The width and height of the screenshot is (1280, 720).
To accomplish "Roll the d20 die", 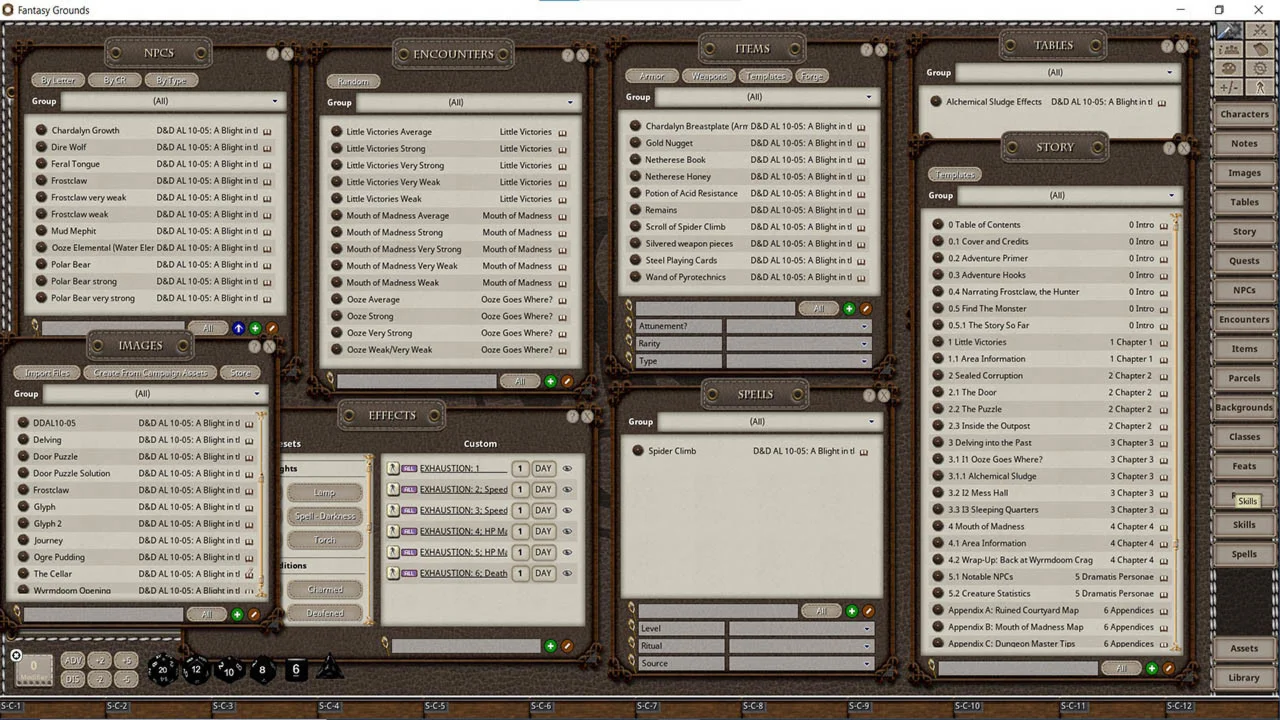I will pyautogui.click(x=162, y=670).
